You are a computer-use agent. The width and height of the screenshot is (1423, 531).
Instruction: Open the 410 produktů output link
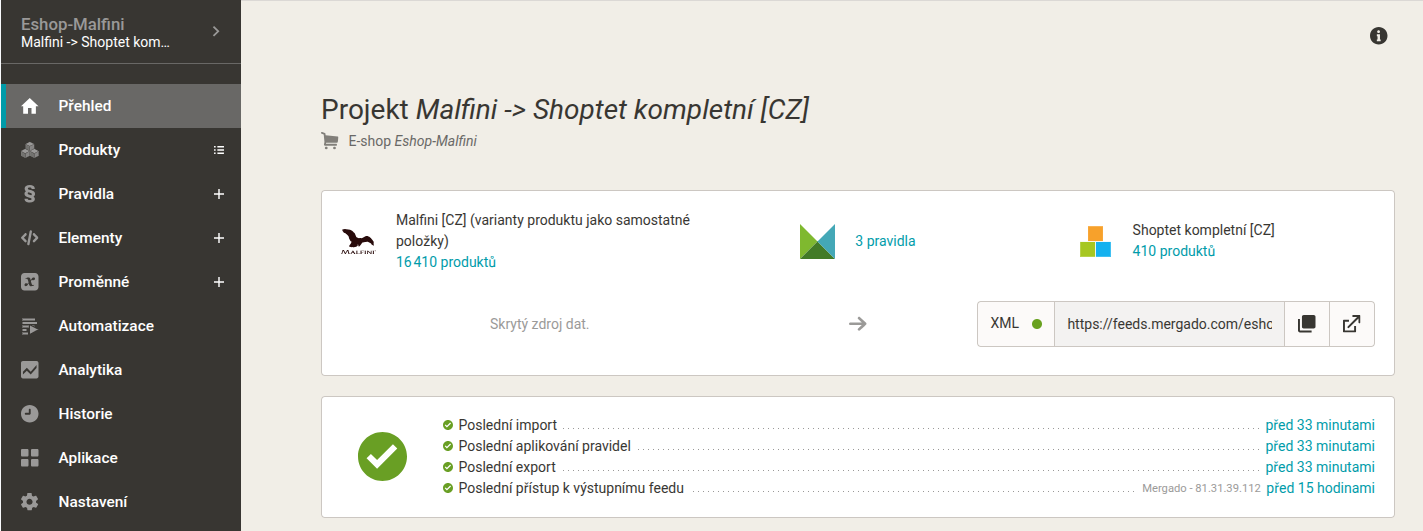pyautogui.click(x=1174, y=251)
